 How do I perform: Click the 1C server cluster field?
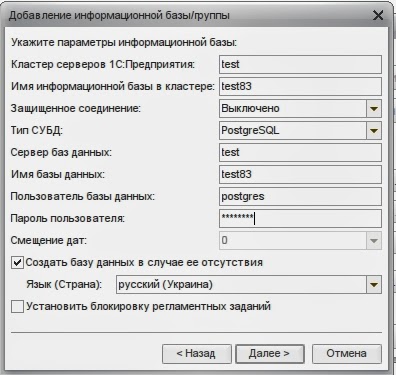[x=300, y=64]
